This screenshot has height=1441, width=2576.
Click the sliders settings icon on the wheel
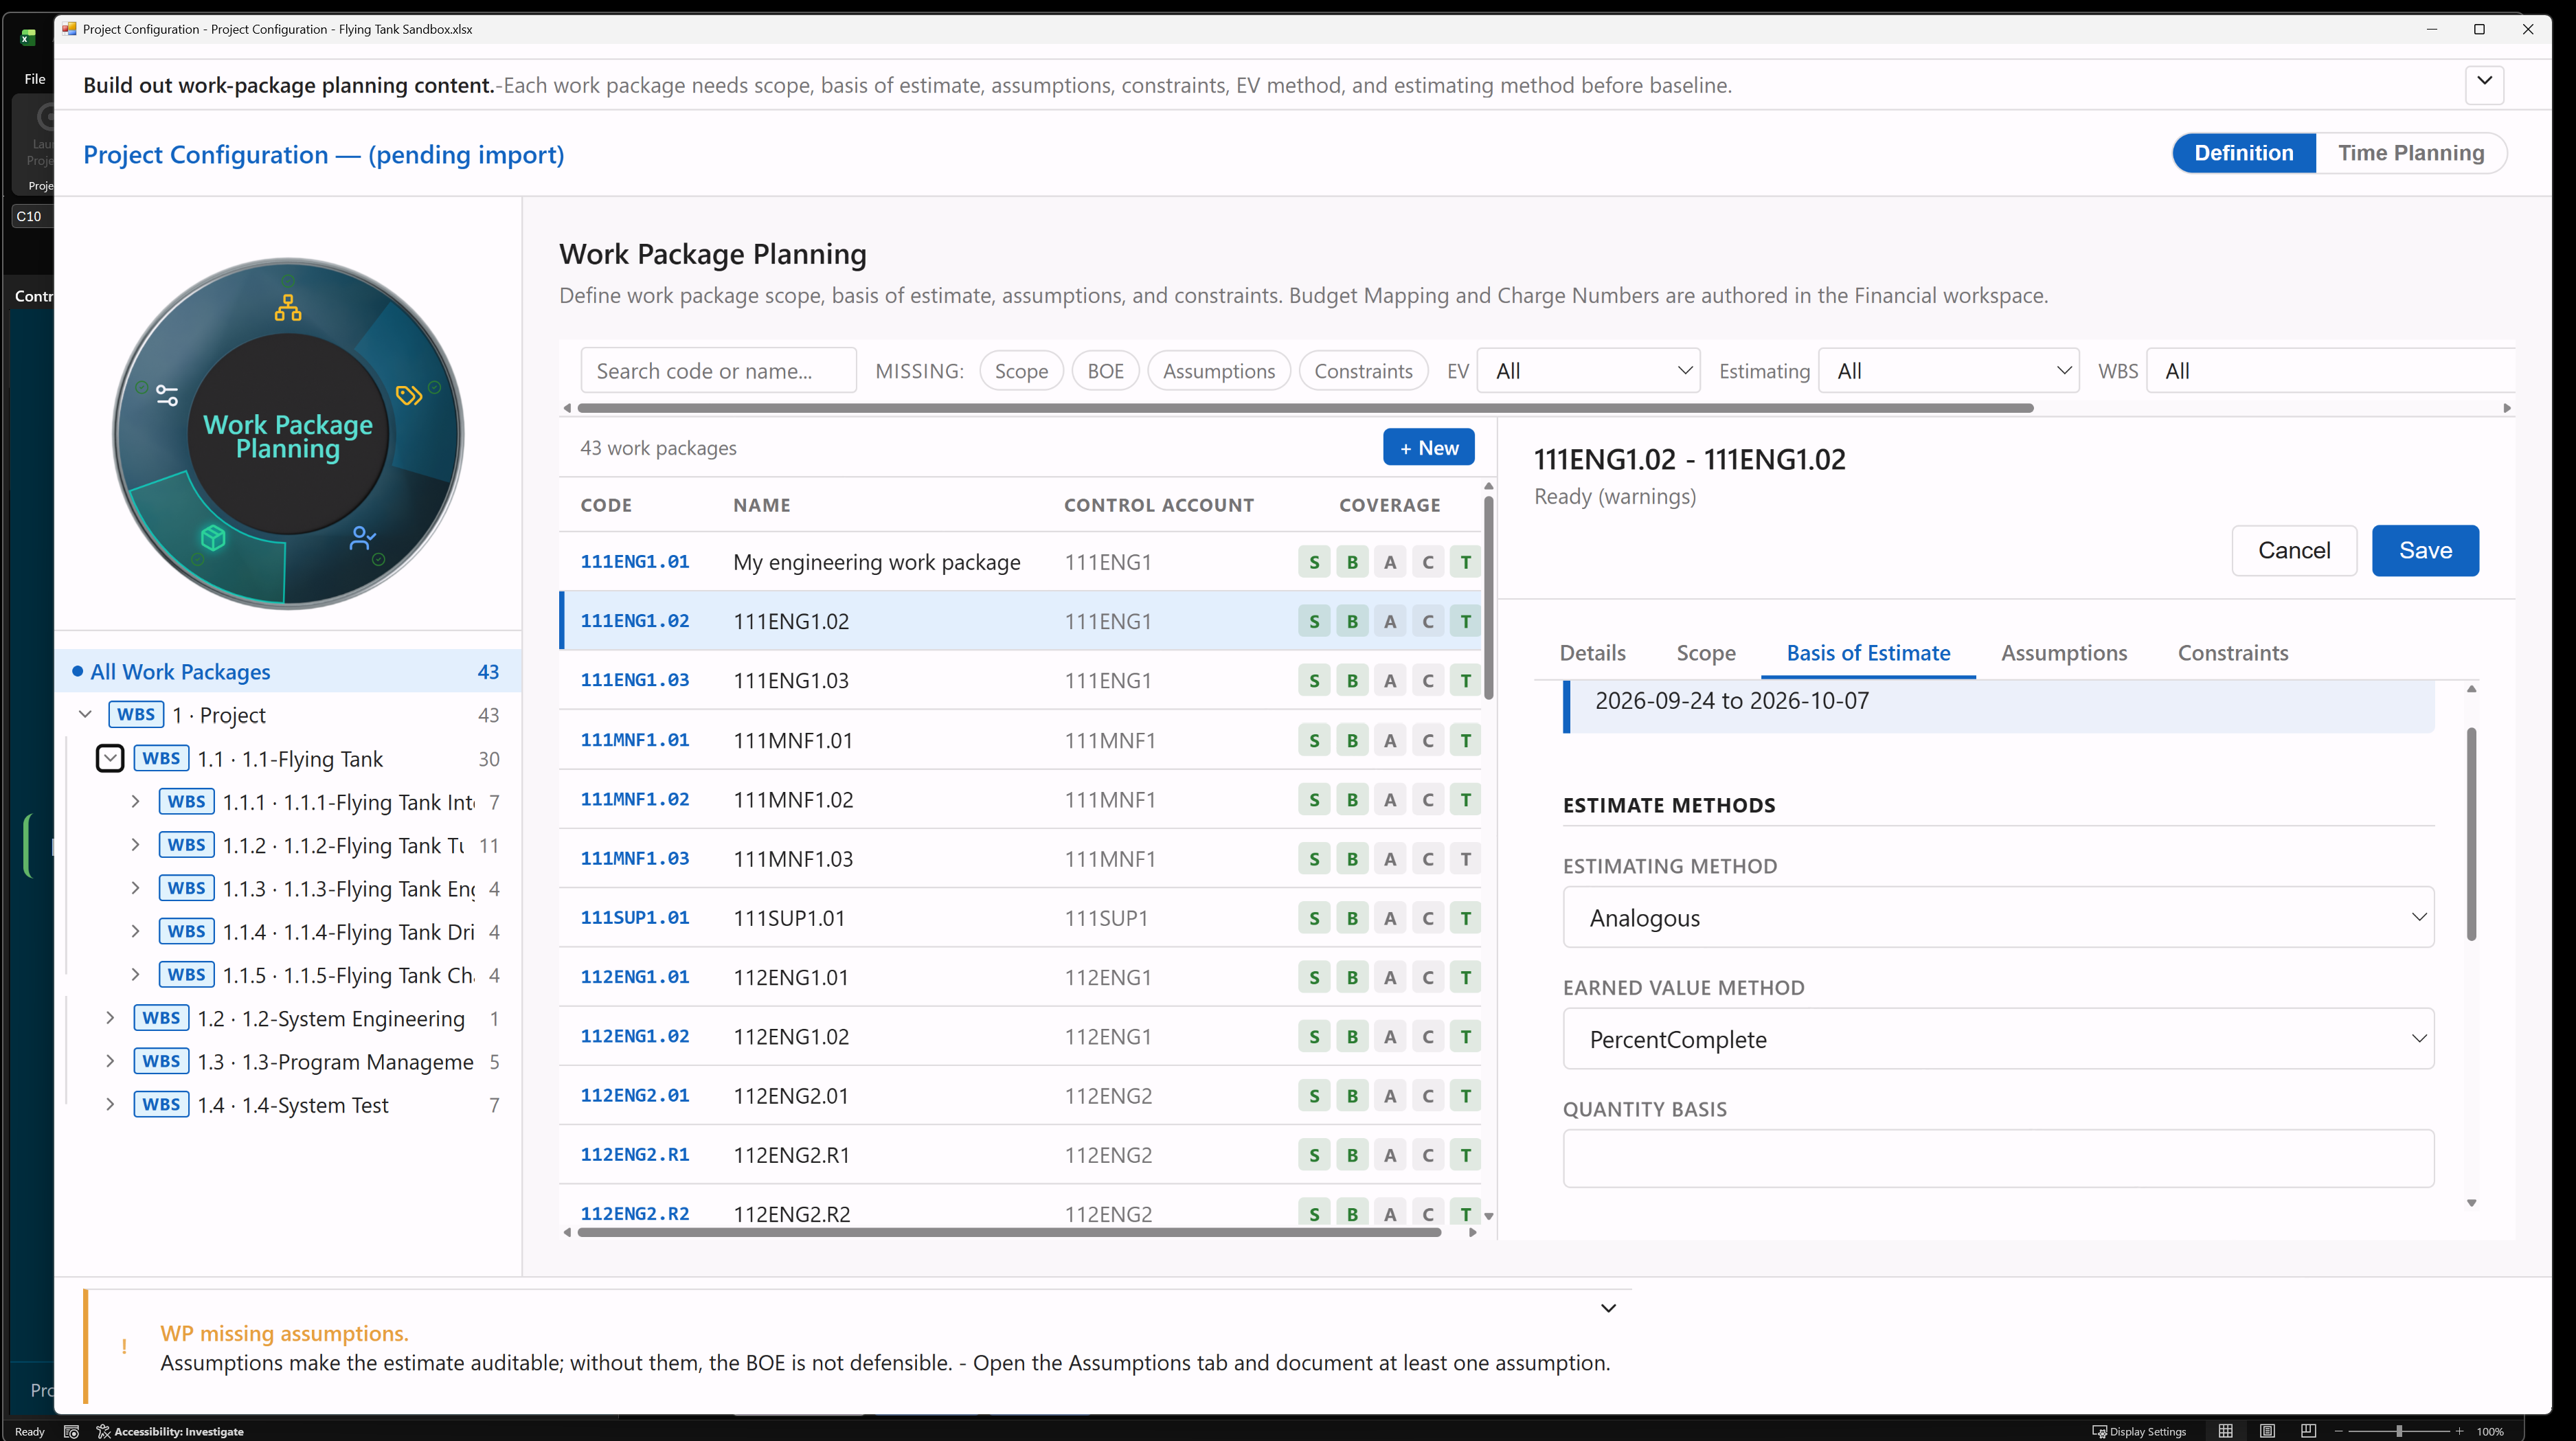[167, 396]
